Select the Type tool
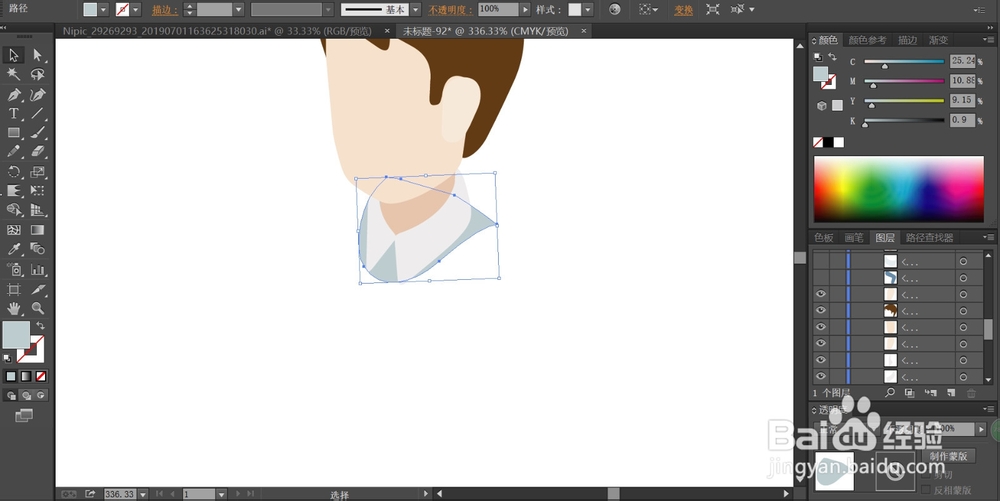Viewport: 1000px width, 501px height. [13, 113]
